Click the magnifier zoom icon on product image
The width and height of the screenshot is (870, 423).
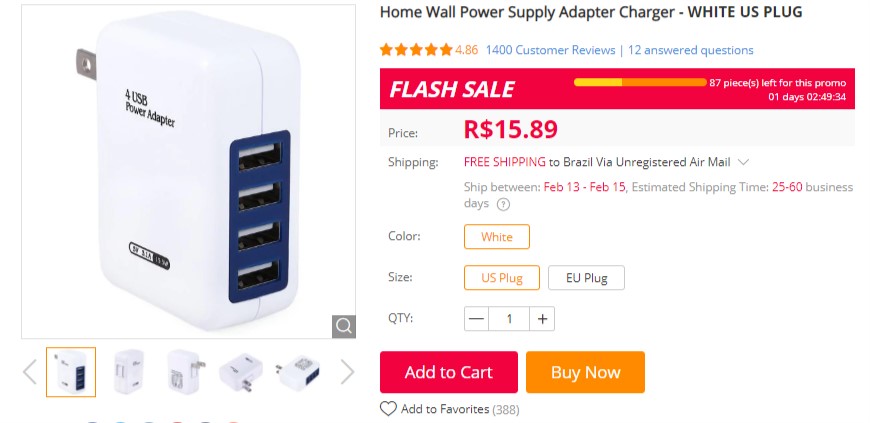coord(343,326)
